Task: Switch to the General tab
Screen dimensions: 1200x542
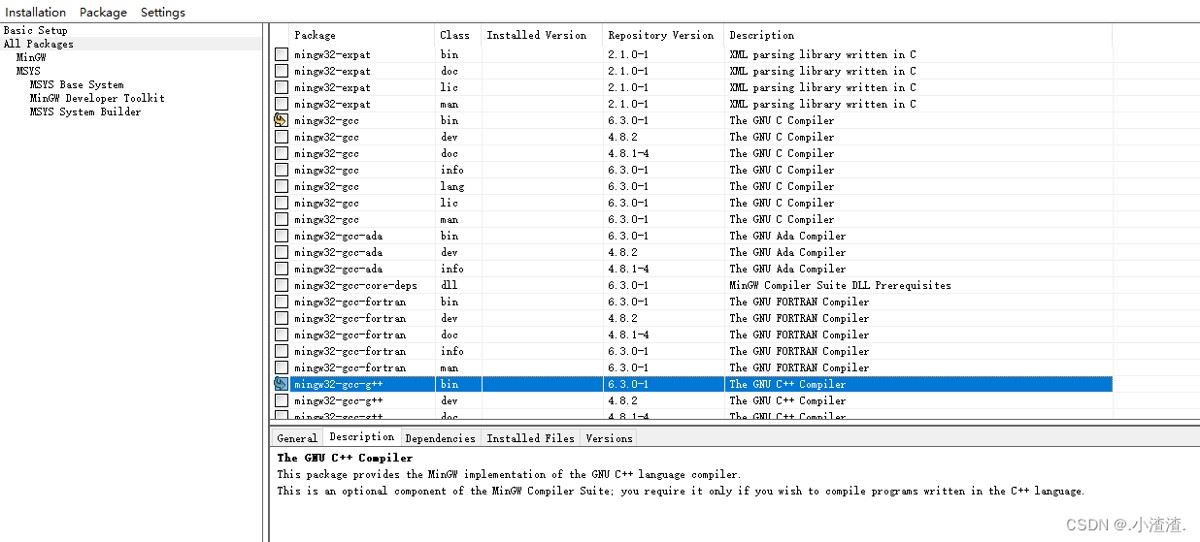Action: 297,438
